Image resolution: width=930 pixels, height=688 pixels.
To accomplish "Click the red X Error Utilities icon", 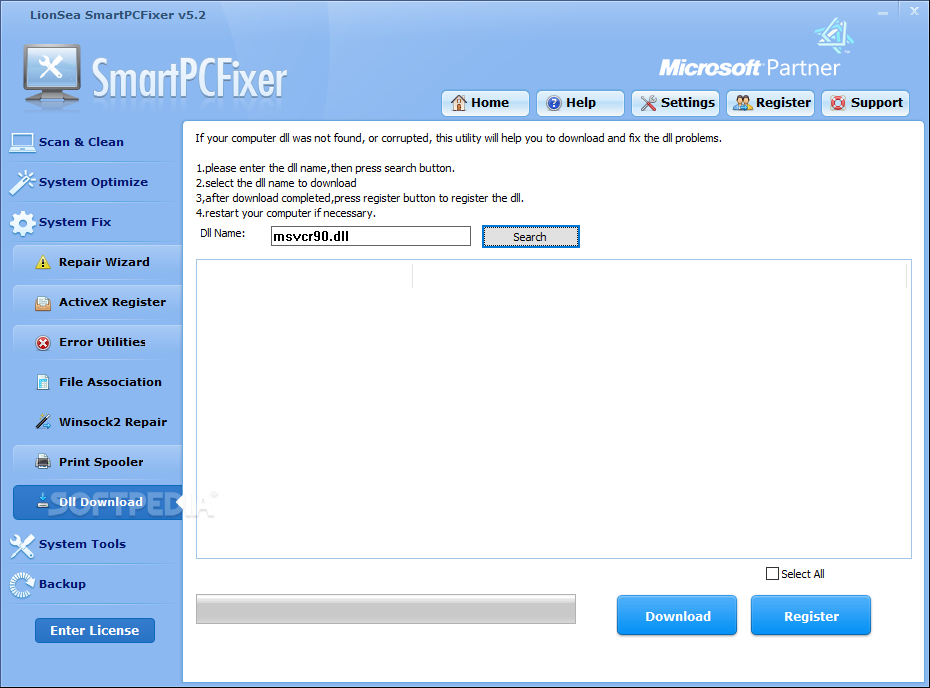I will click(43, 343).
